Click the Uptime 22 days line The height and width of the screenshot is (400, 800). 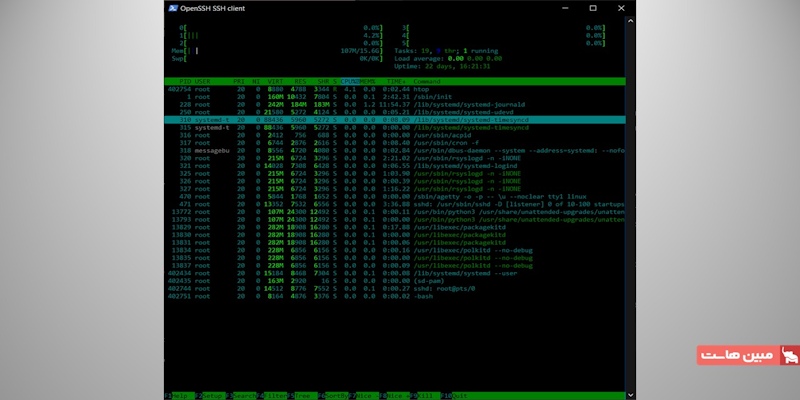[442, 66]
